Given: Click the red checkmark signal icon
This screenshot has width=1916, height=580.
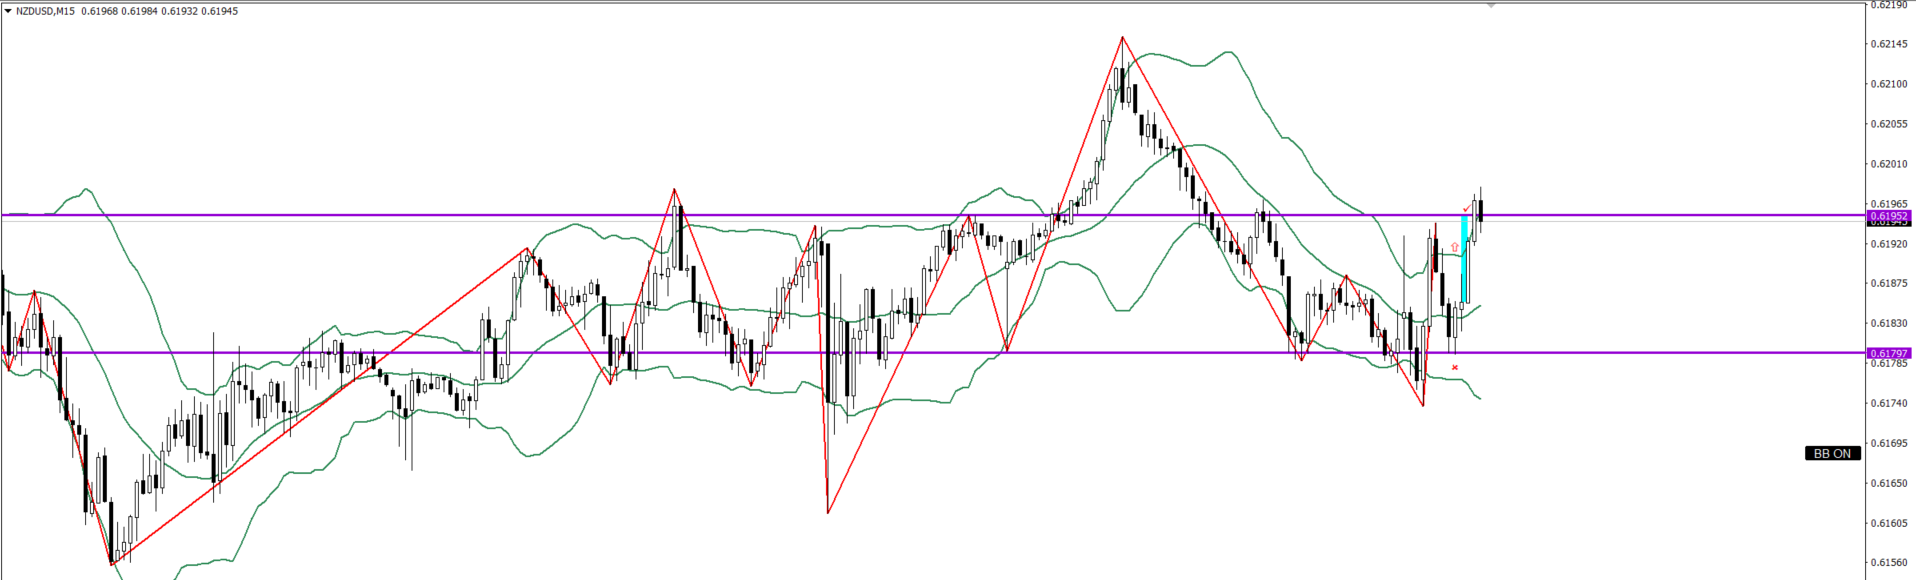Looking at the screenshot, I should coord(1466,209).
